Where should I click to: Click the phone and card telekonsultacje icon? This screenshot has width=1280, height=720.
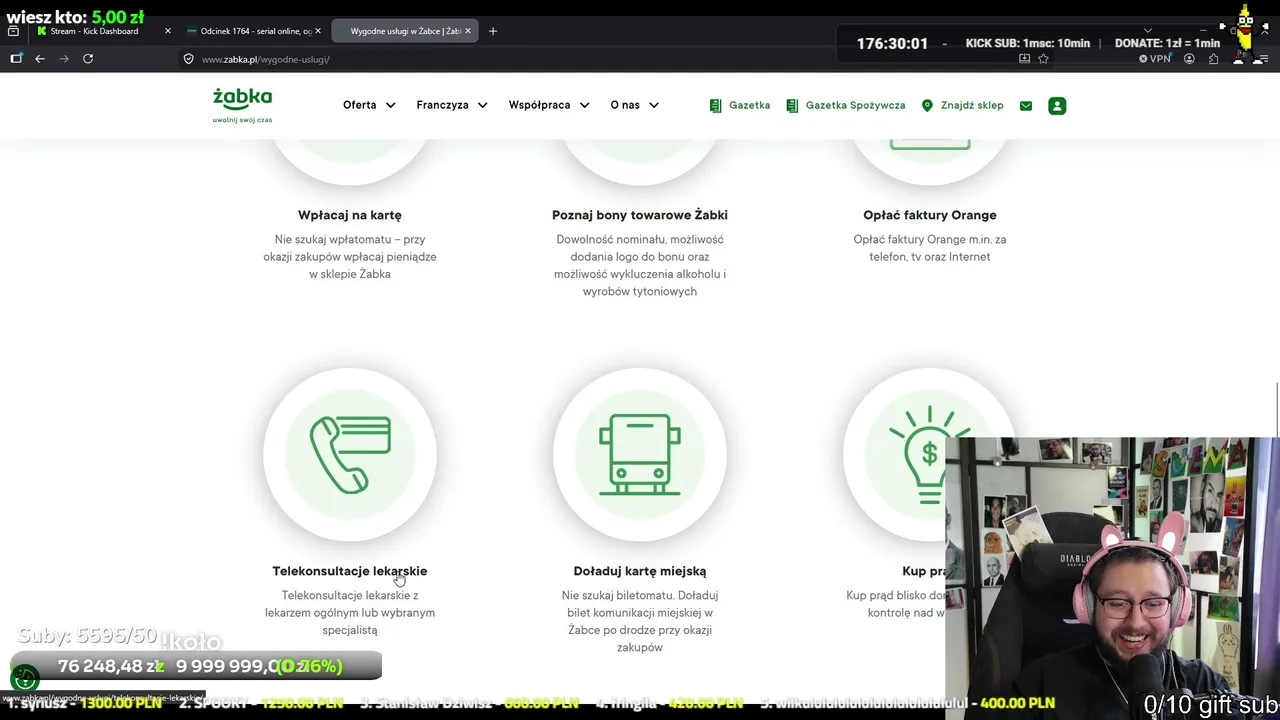pos(350,455)
